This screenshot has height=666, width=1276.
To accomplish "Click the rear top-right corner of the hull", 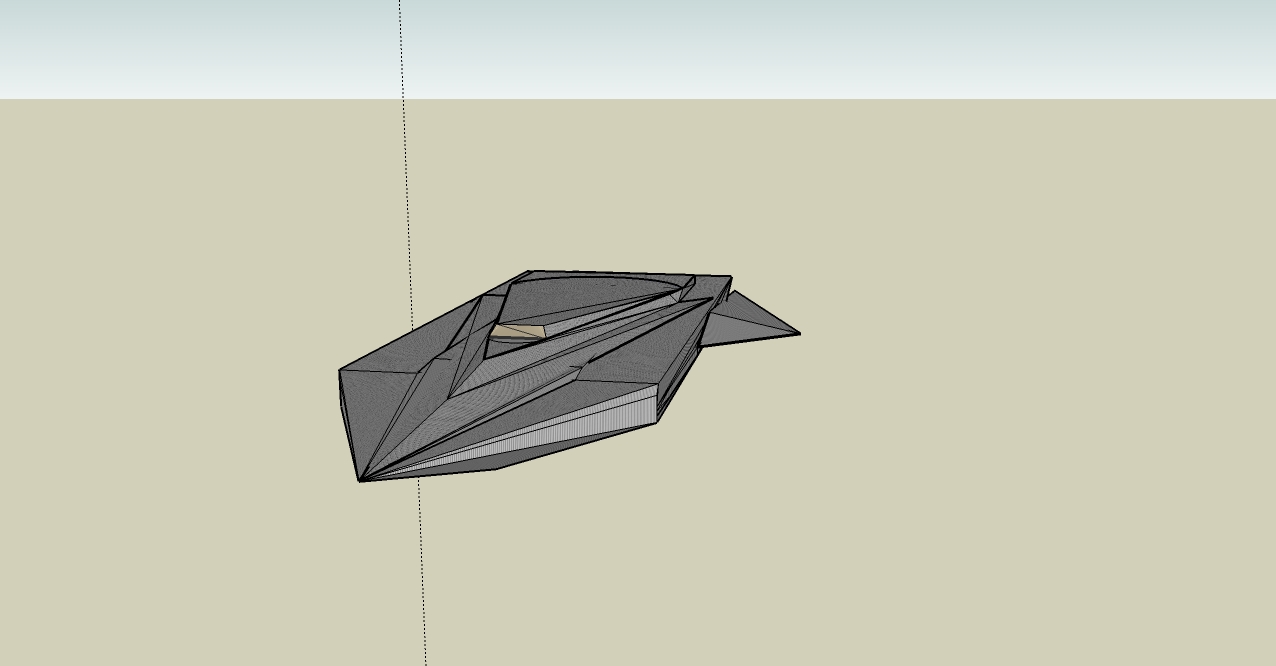I will [730, 278].
